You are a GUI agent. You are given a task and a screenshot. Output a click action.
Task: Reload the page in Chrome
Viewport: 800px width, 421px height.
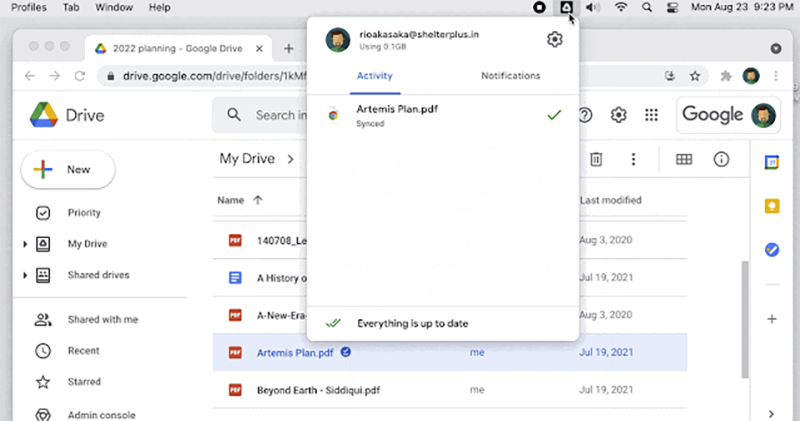tap(80, 76)
